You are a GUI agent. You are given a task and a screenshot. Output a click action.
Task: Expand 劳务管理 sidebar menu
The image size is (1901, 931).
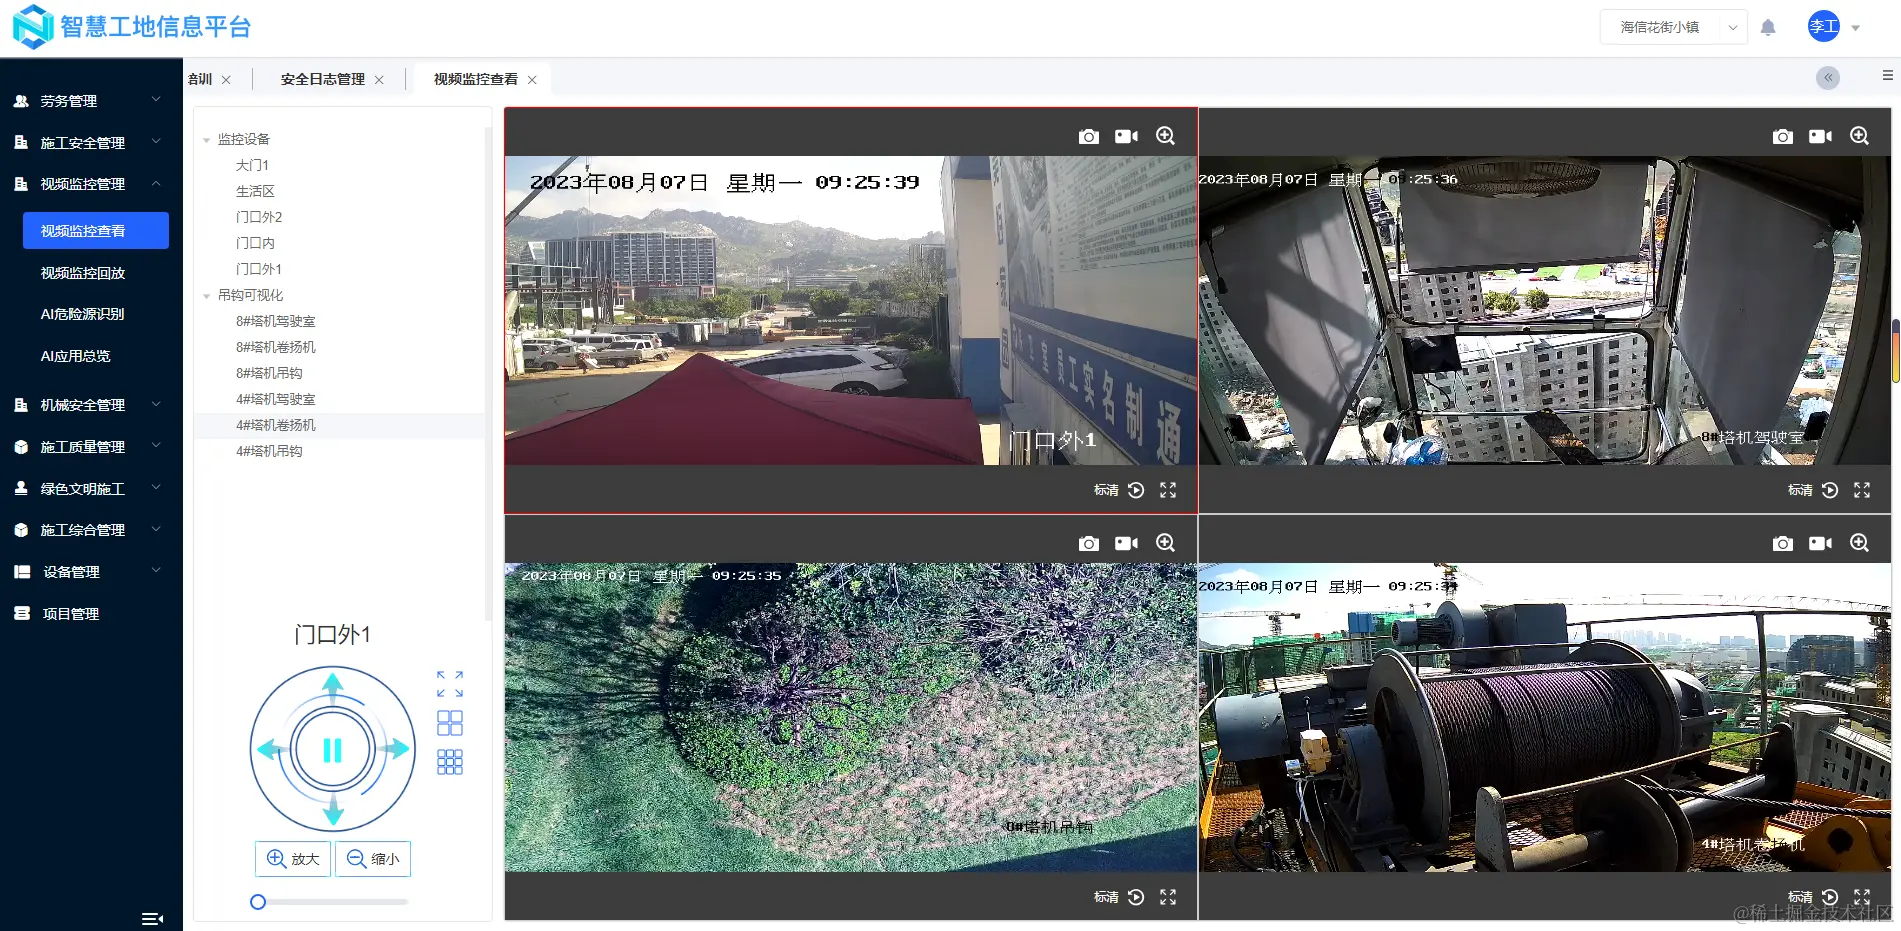pyautogui.click(x=91, y=101)
